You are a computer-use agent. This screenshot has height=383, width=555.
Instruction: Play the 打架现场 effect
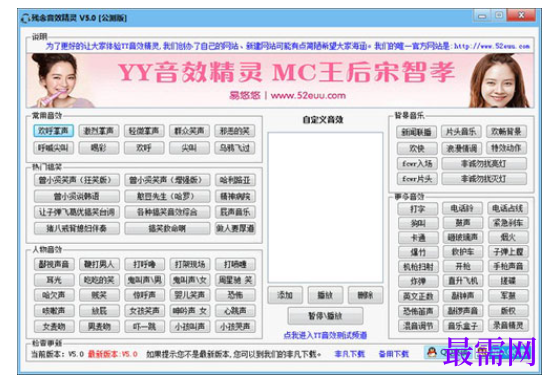[x=190, y=264]
